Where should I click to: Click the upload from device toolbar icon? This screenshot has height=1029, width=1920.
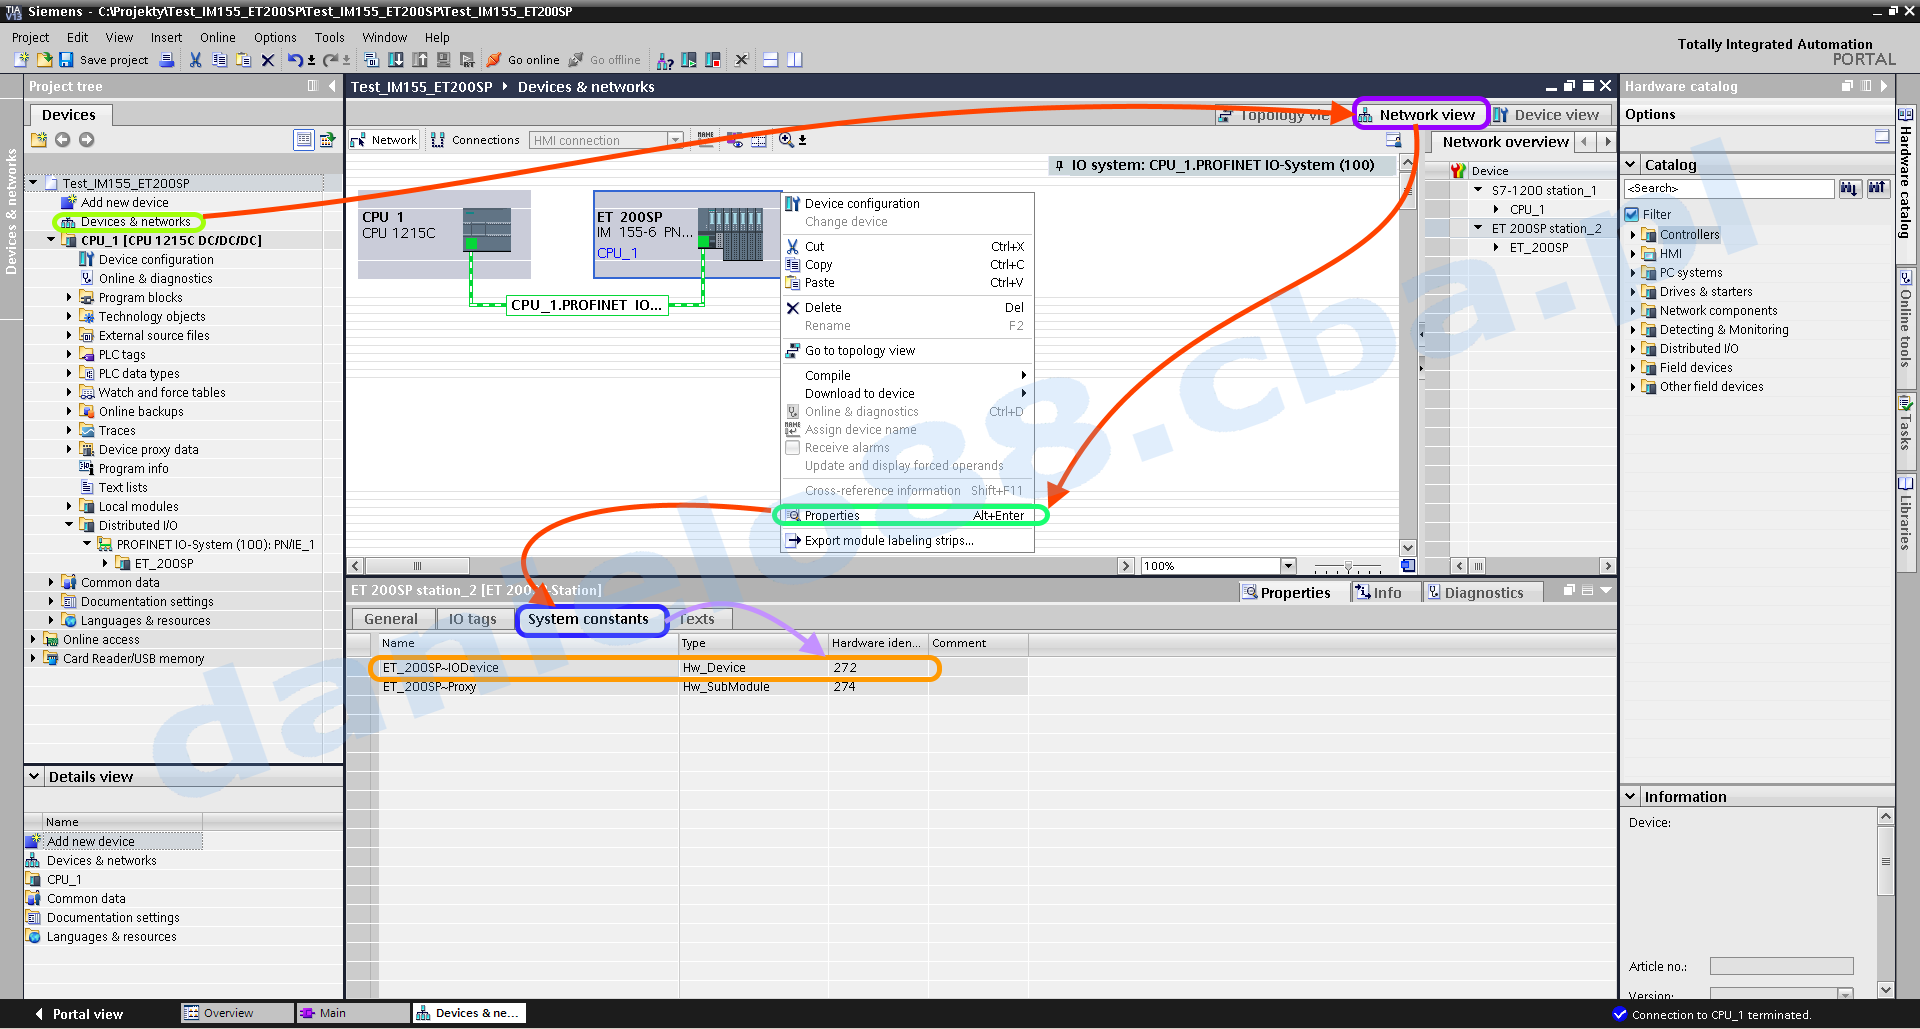(x=420, y=60)
